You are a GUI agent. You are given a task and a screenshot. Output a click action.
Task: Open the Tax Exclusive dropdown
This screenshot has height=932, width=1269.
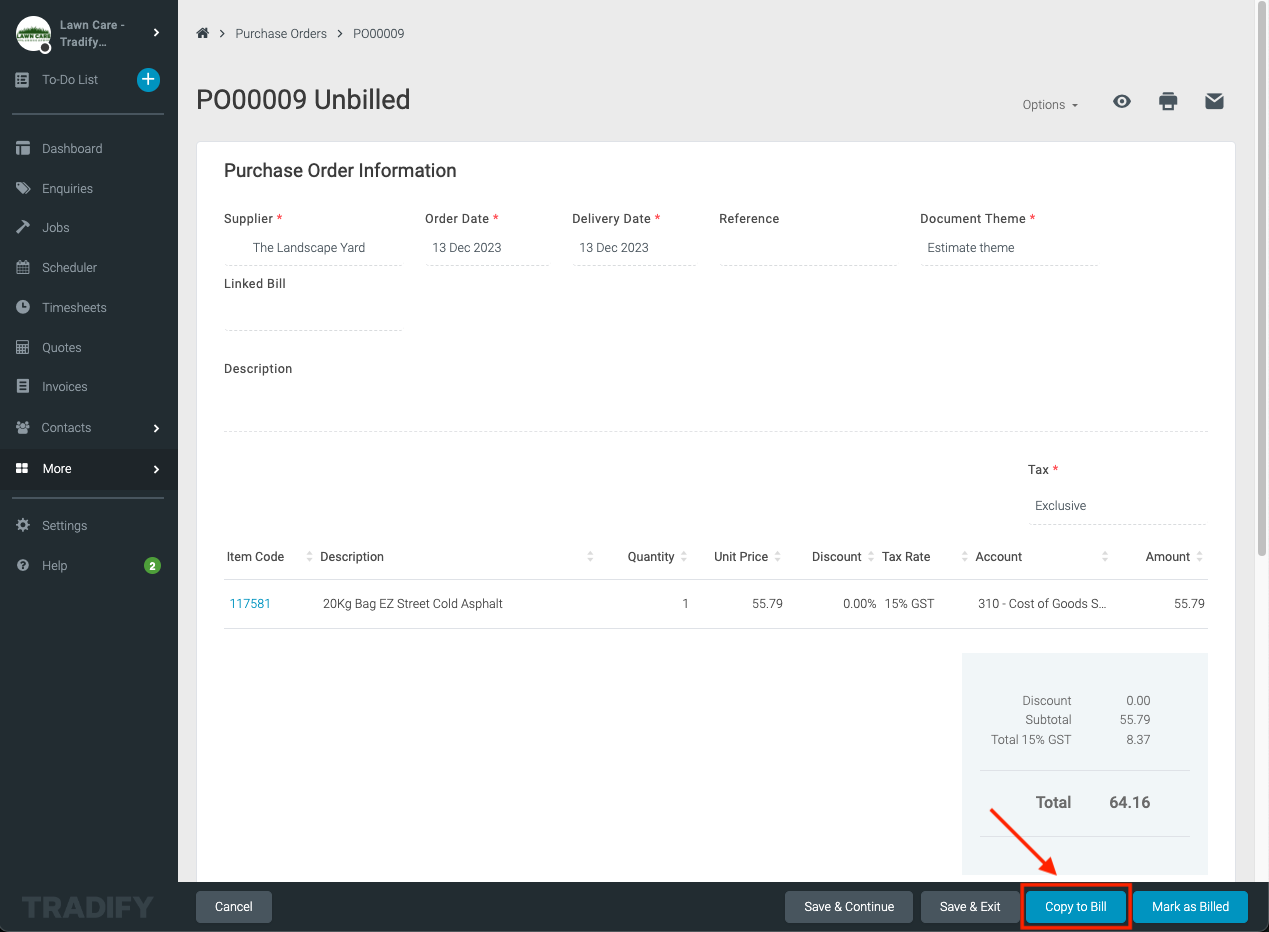(x=1117, y=506)
